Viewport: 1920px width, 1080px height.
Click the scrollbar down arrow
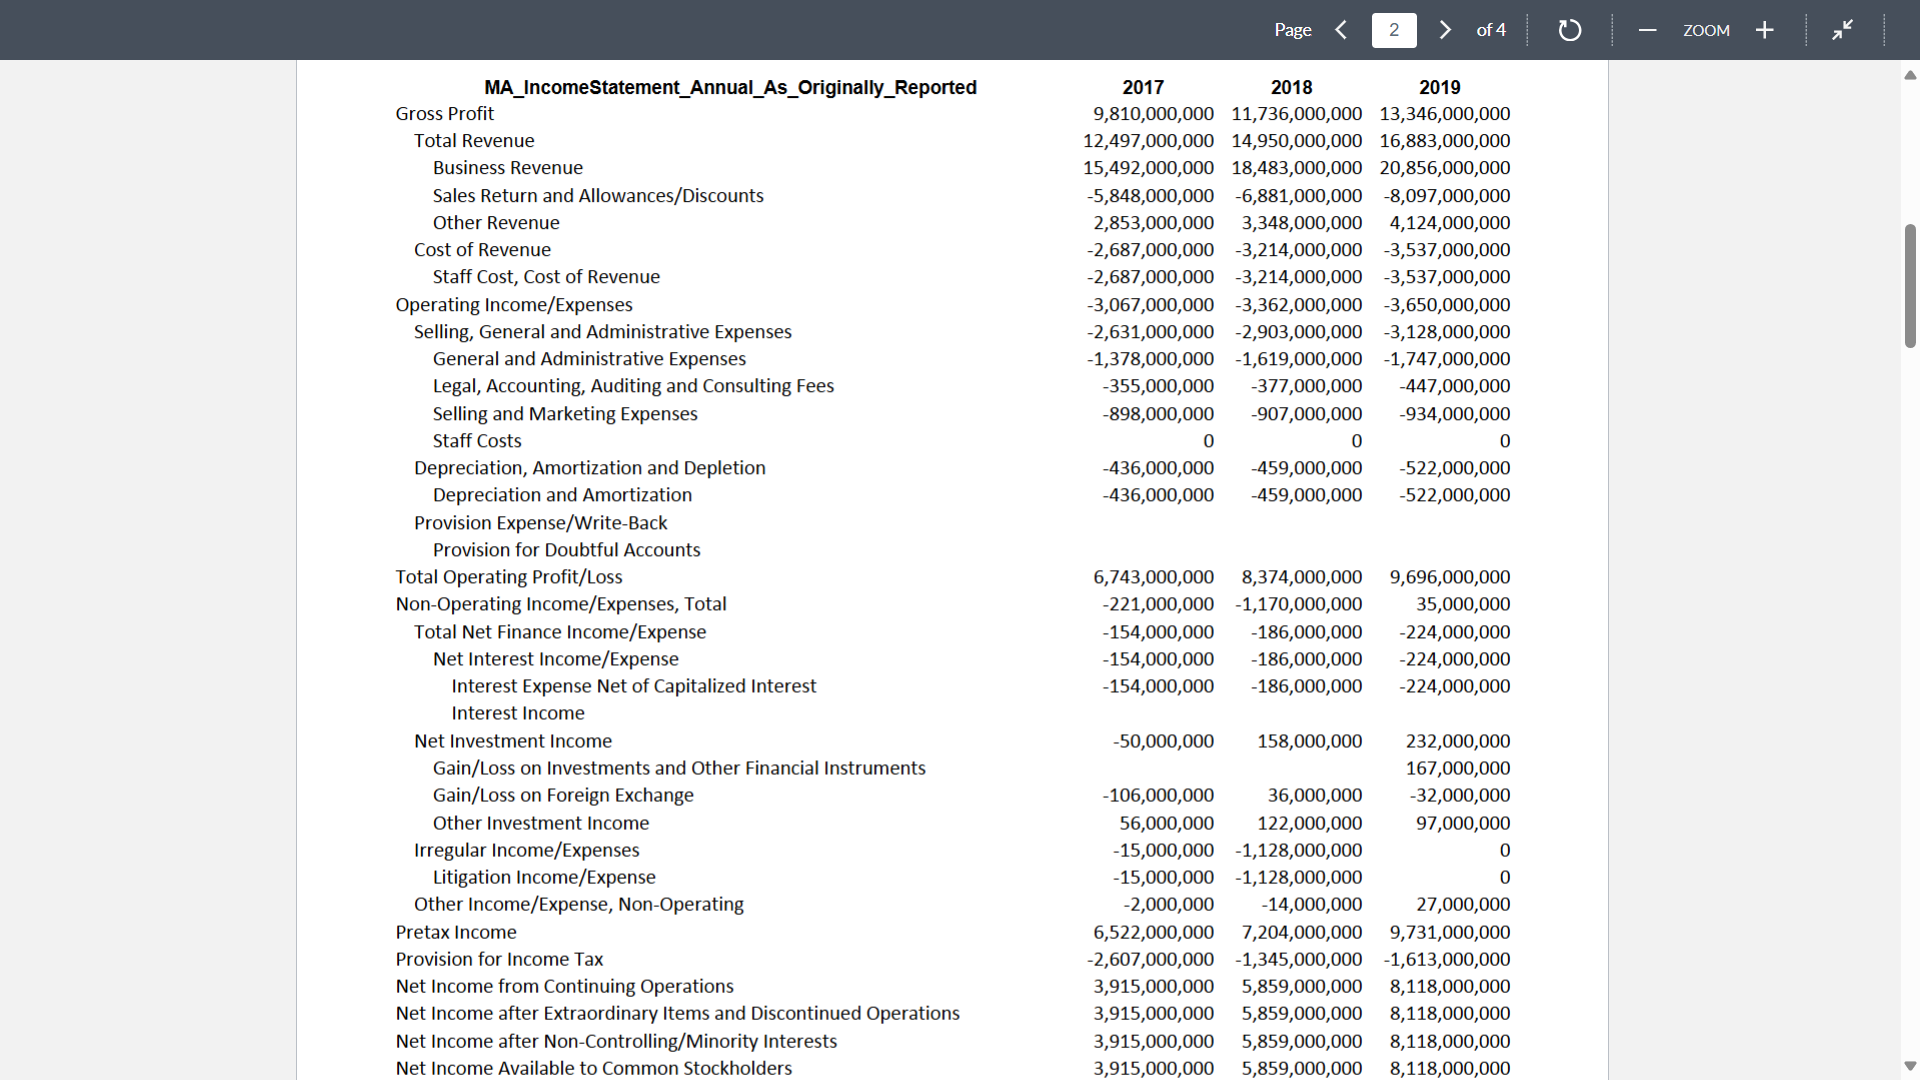pyautogui.click(x=1910, y=1066)
